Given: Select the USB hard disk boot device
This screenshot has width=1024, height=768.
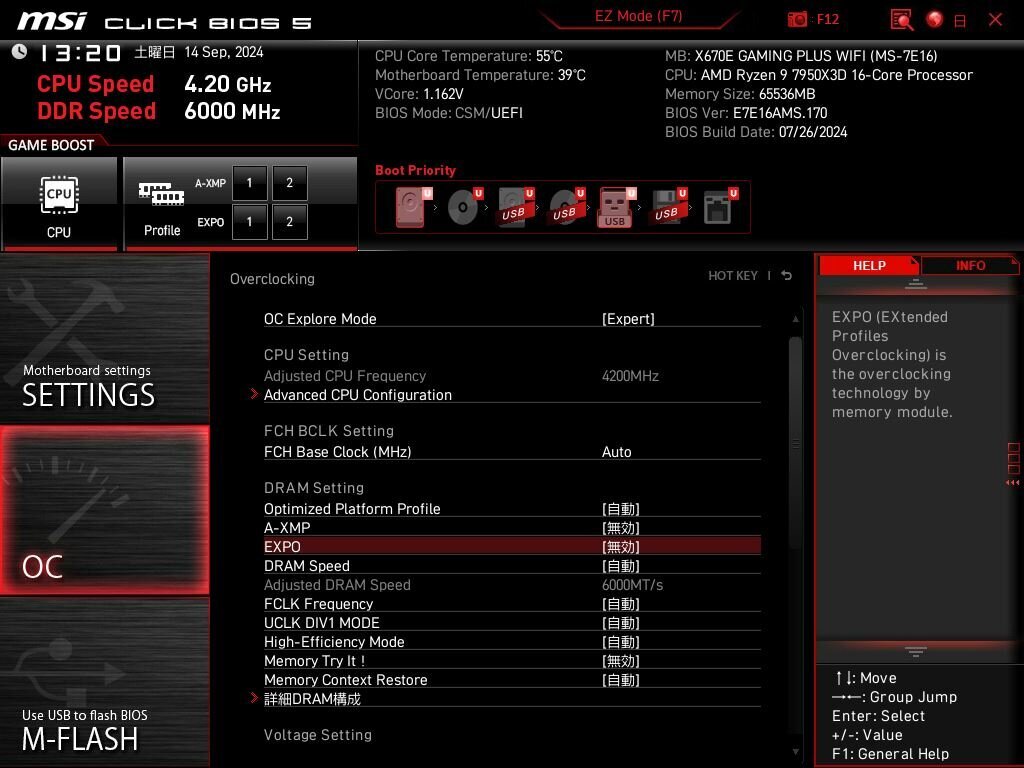Looking at the screenshot, I should pos(516,207).
